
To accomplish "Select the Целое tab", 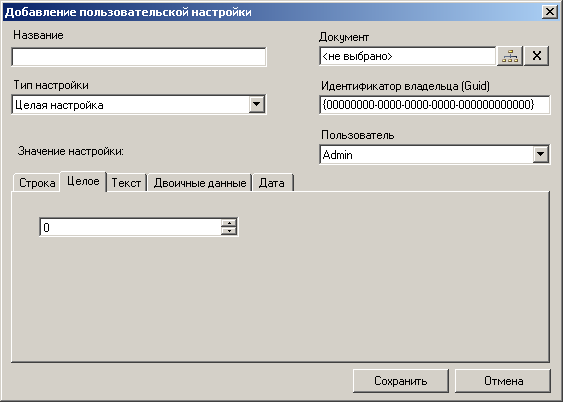I will coord(83,181).
